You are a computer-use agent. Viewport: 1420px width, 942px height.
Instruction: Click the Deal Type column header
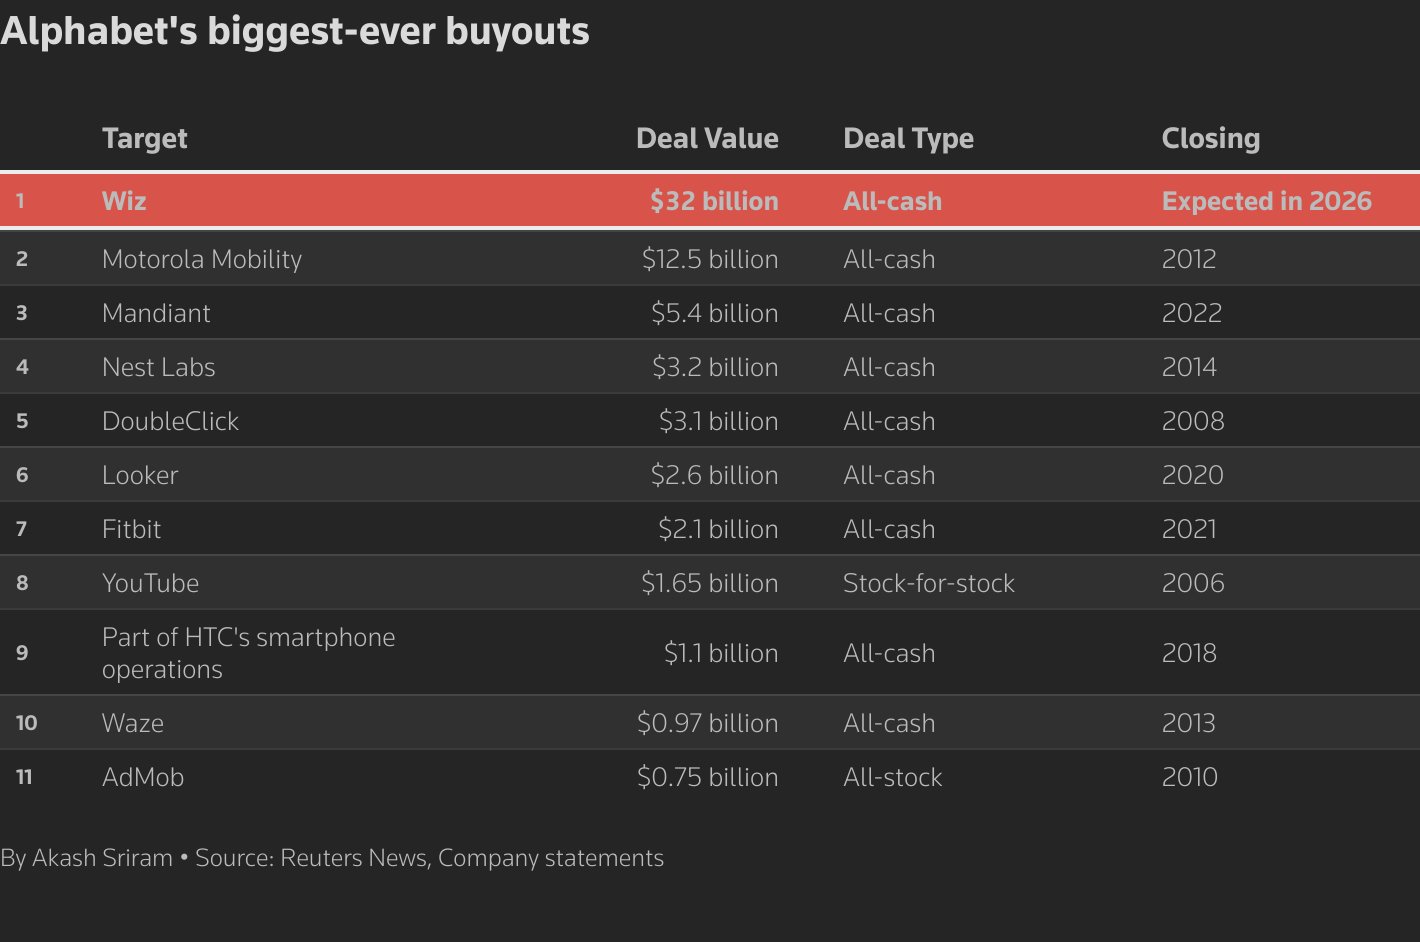pos(908,138)
